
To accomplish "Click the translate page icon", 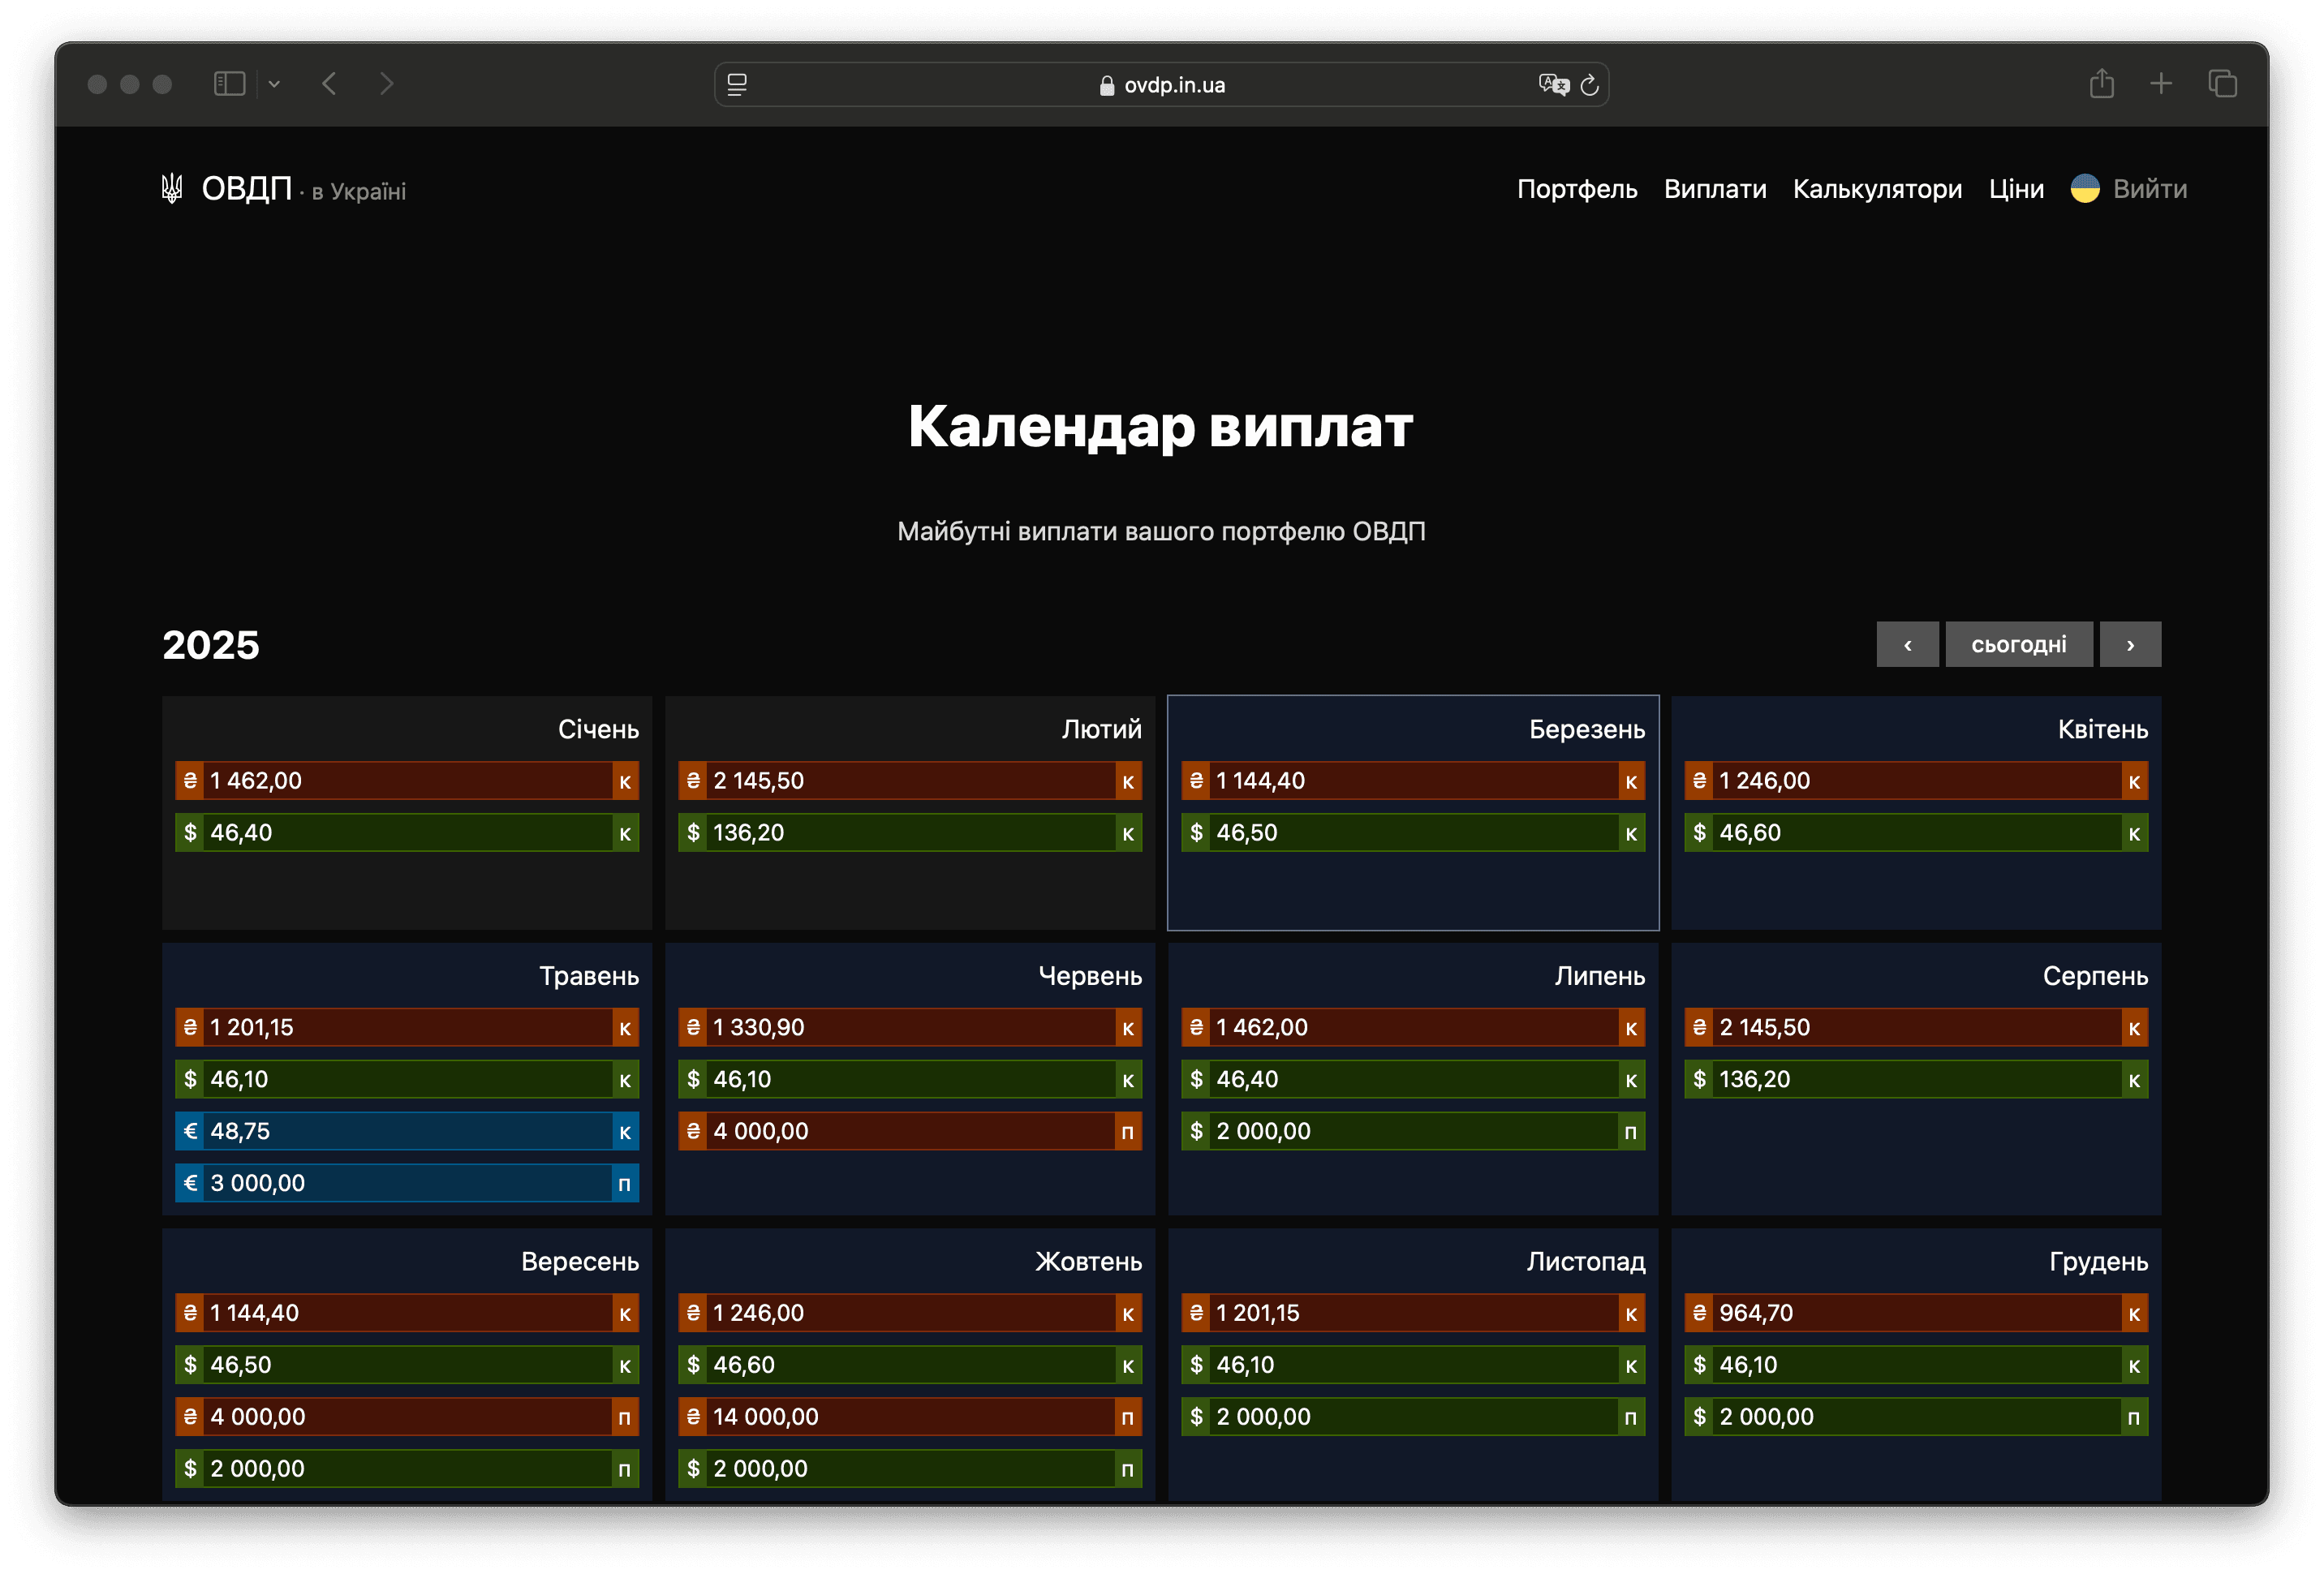I will (x=1553, y=85).
